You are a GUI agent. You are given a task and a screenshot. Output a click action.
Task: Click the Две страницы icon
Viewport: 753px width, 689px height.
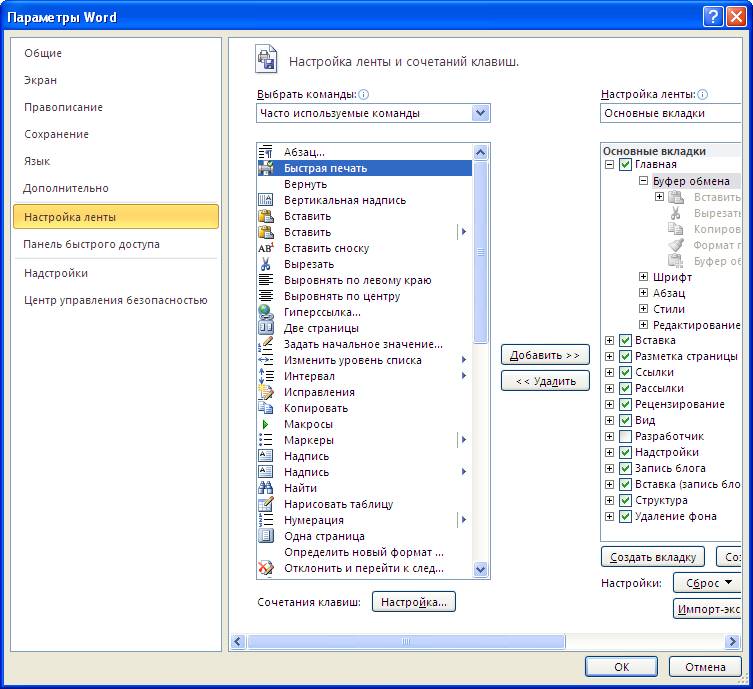266,328
